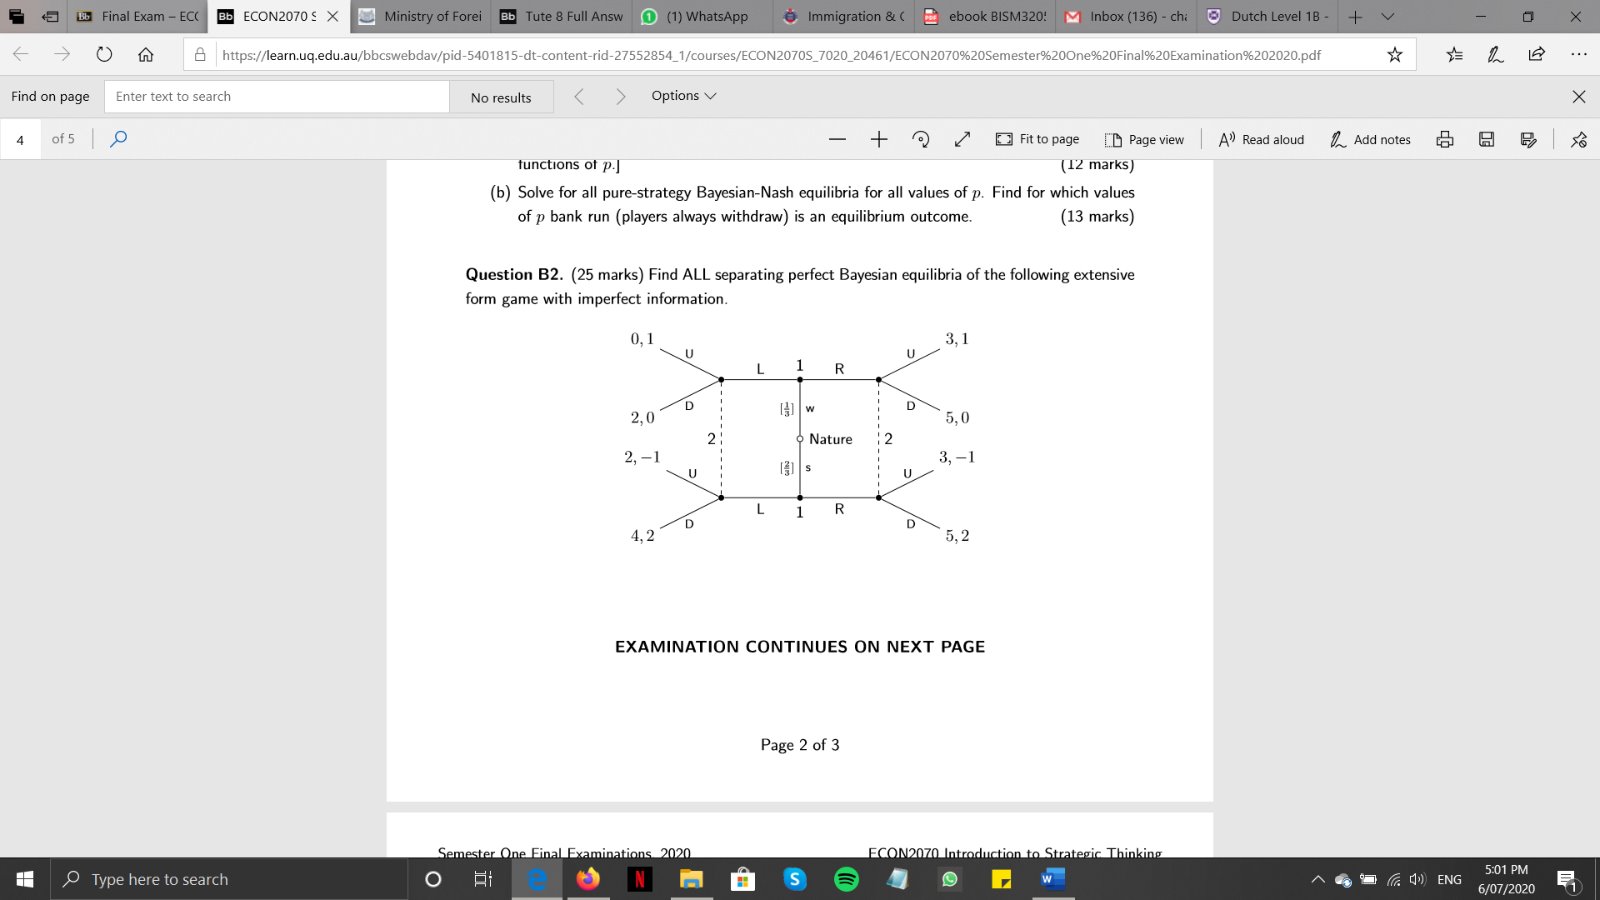The width and height of the screenshot is (1600, 900).
Task: Select the Inbox (136) Gmail tab
Action: 1128,16
